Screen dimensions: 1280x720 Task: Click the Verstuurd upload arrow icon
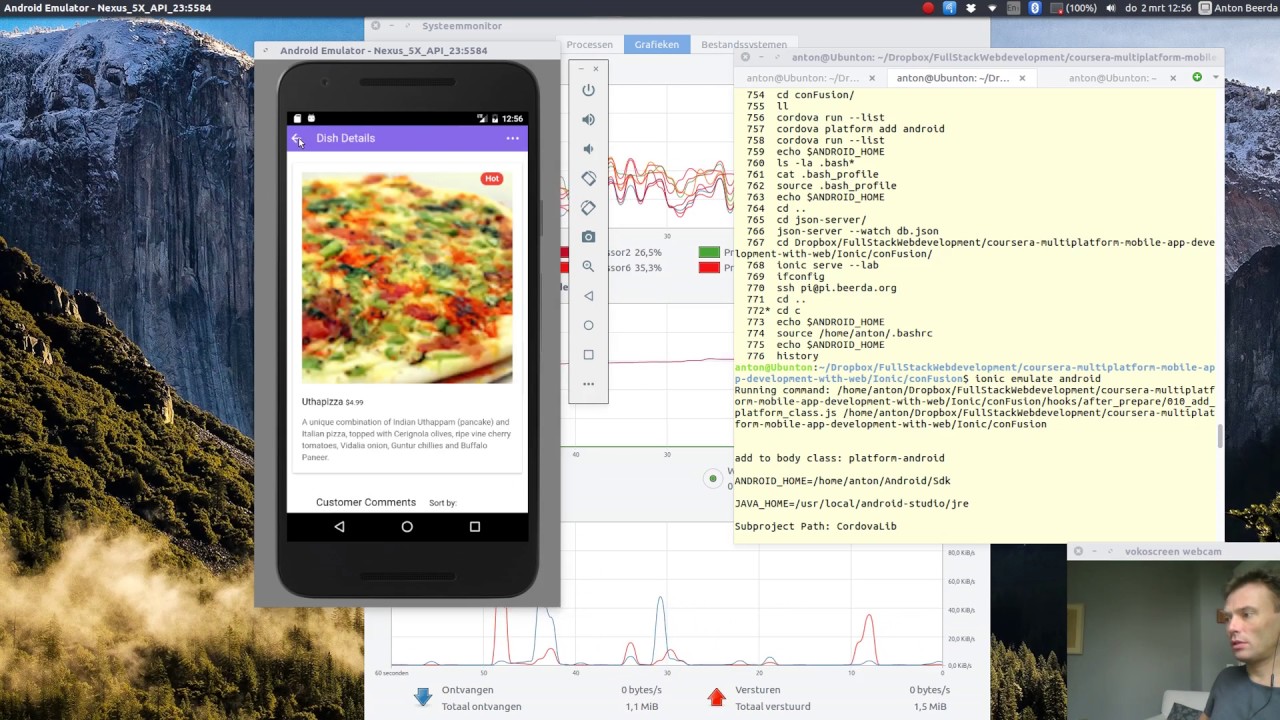tap(716, 697)
